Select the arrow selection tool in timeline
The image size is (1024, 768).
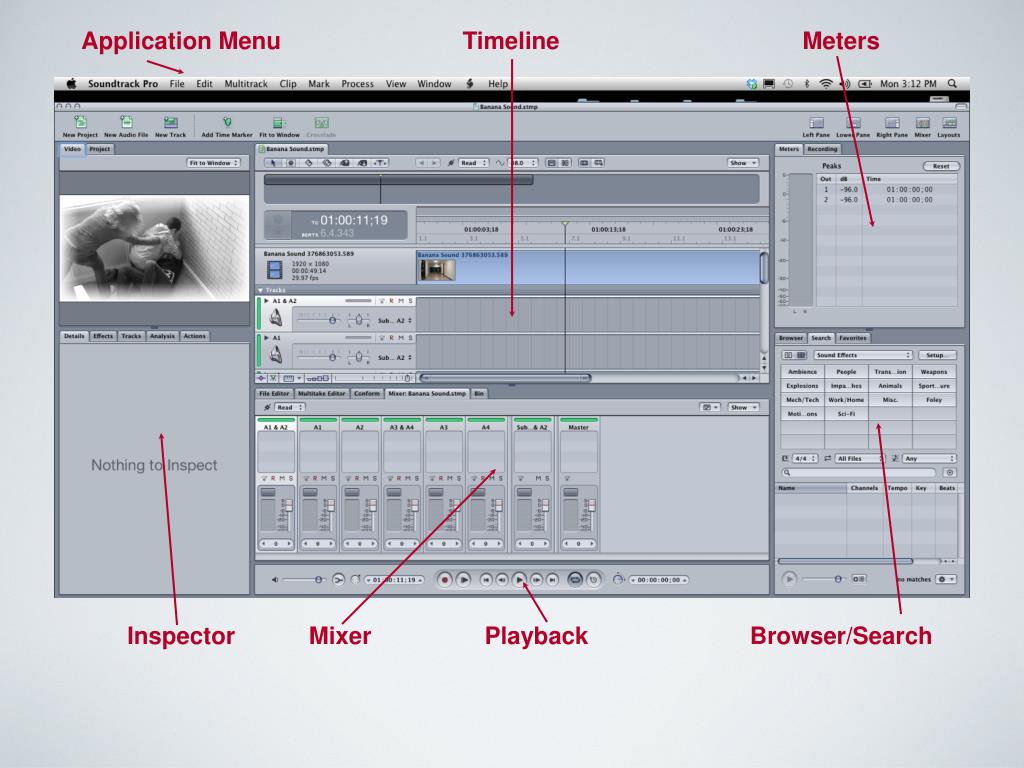click(x=274, y=163)
